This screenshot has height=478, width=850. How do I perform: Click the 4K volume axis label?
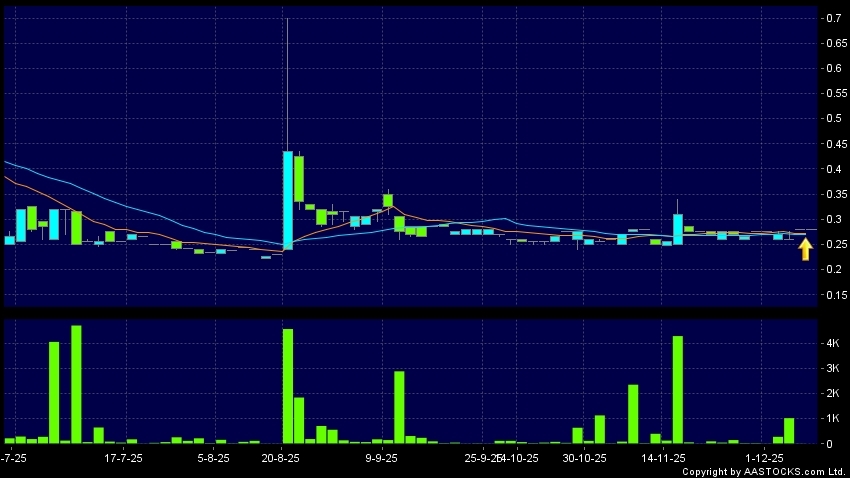point(832,343)
